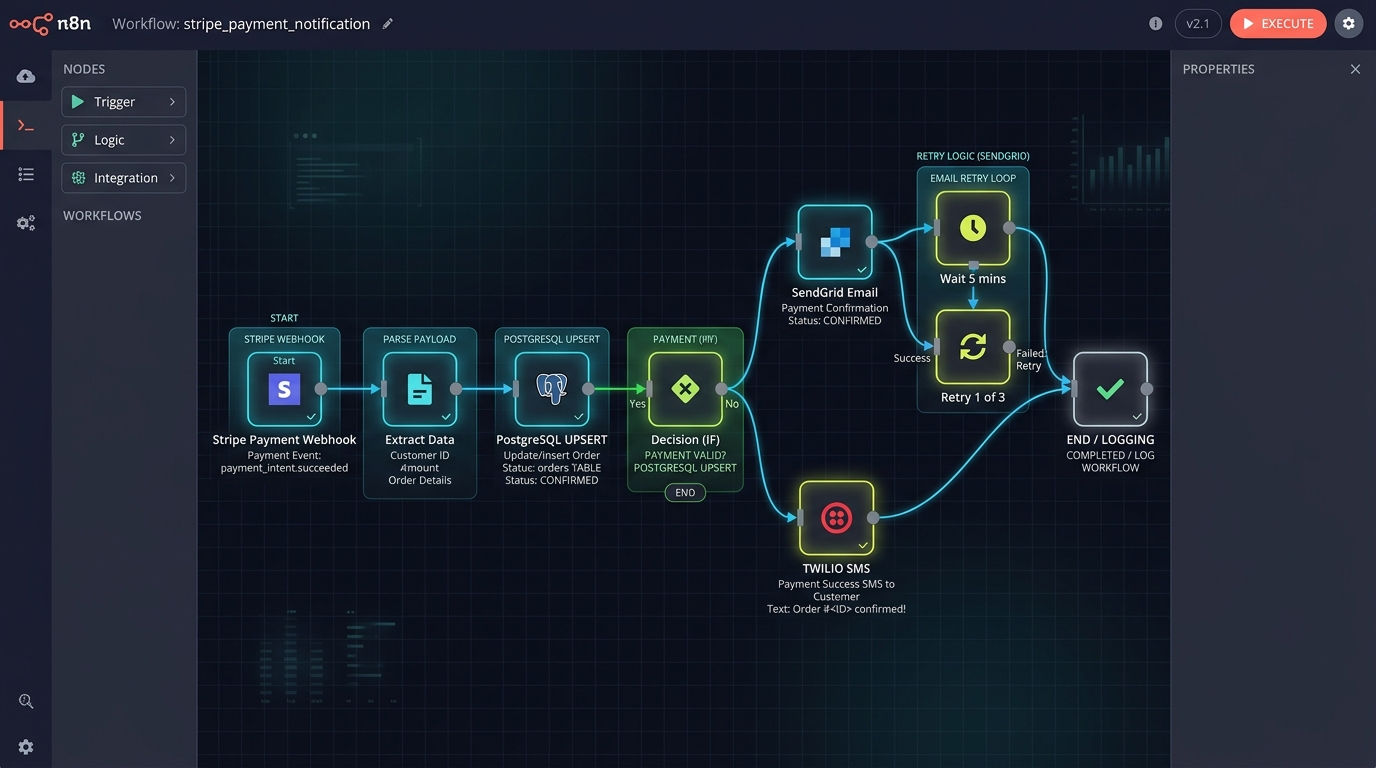Click the PROPERTIES panel heading
Viewport: 1376px width, 768px height.
pyautogui.click(x=1218, y=69)
